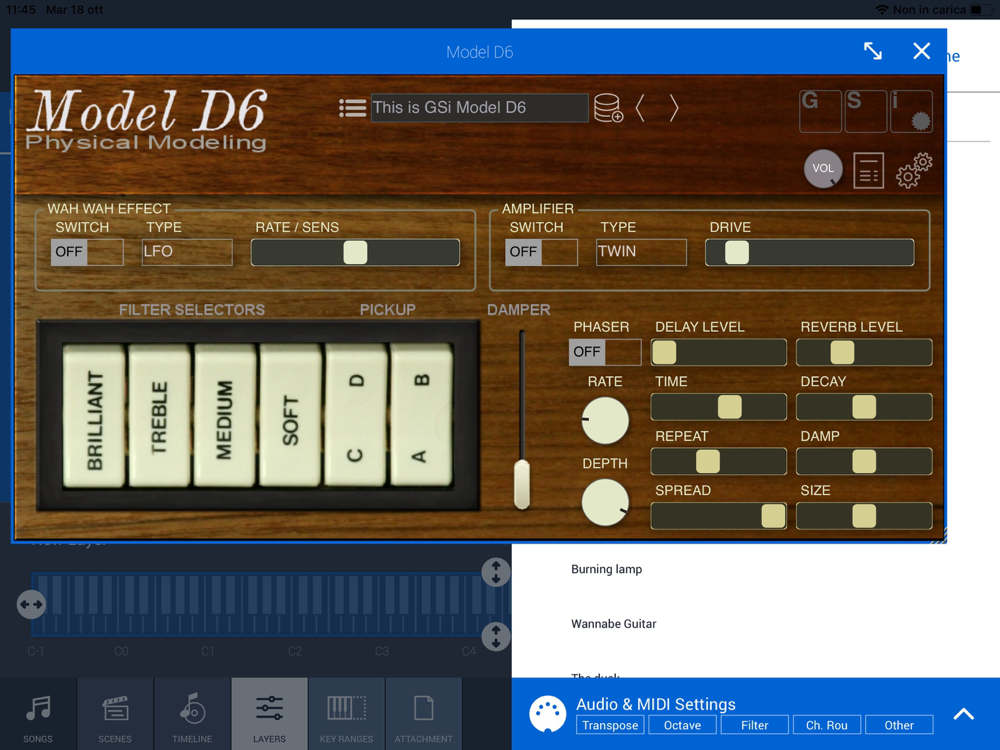Click the delay Repeat slider
The width and height of the screenshot is (1000, 750).
click(718, 462)
